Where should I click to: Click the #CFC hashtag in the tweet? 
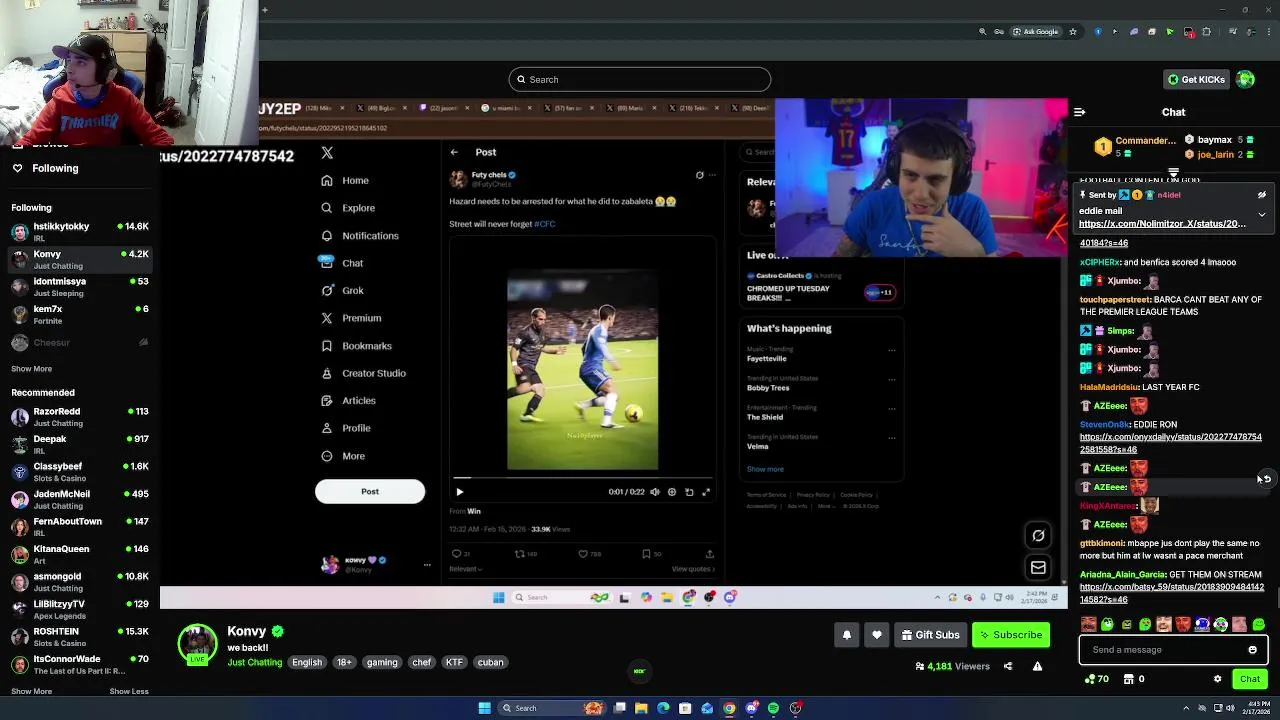[x=544, y=224]
